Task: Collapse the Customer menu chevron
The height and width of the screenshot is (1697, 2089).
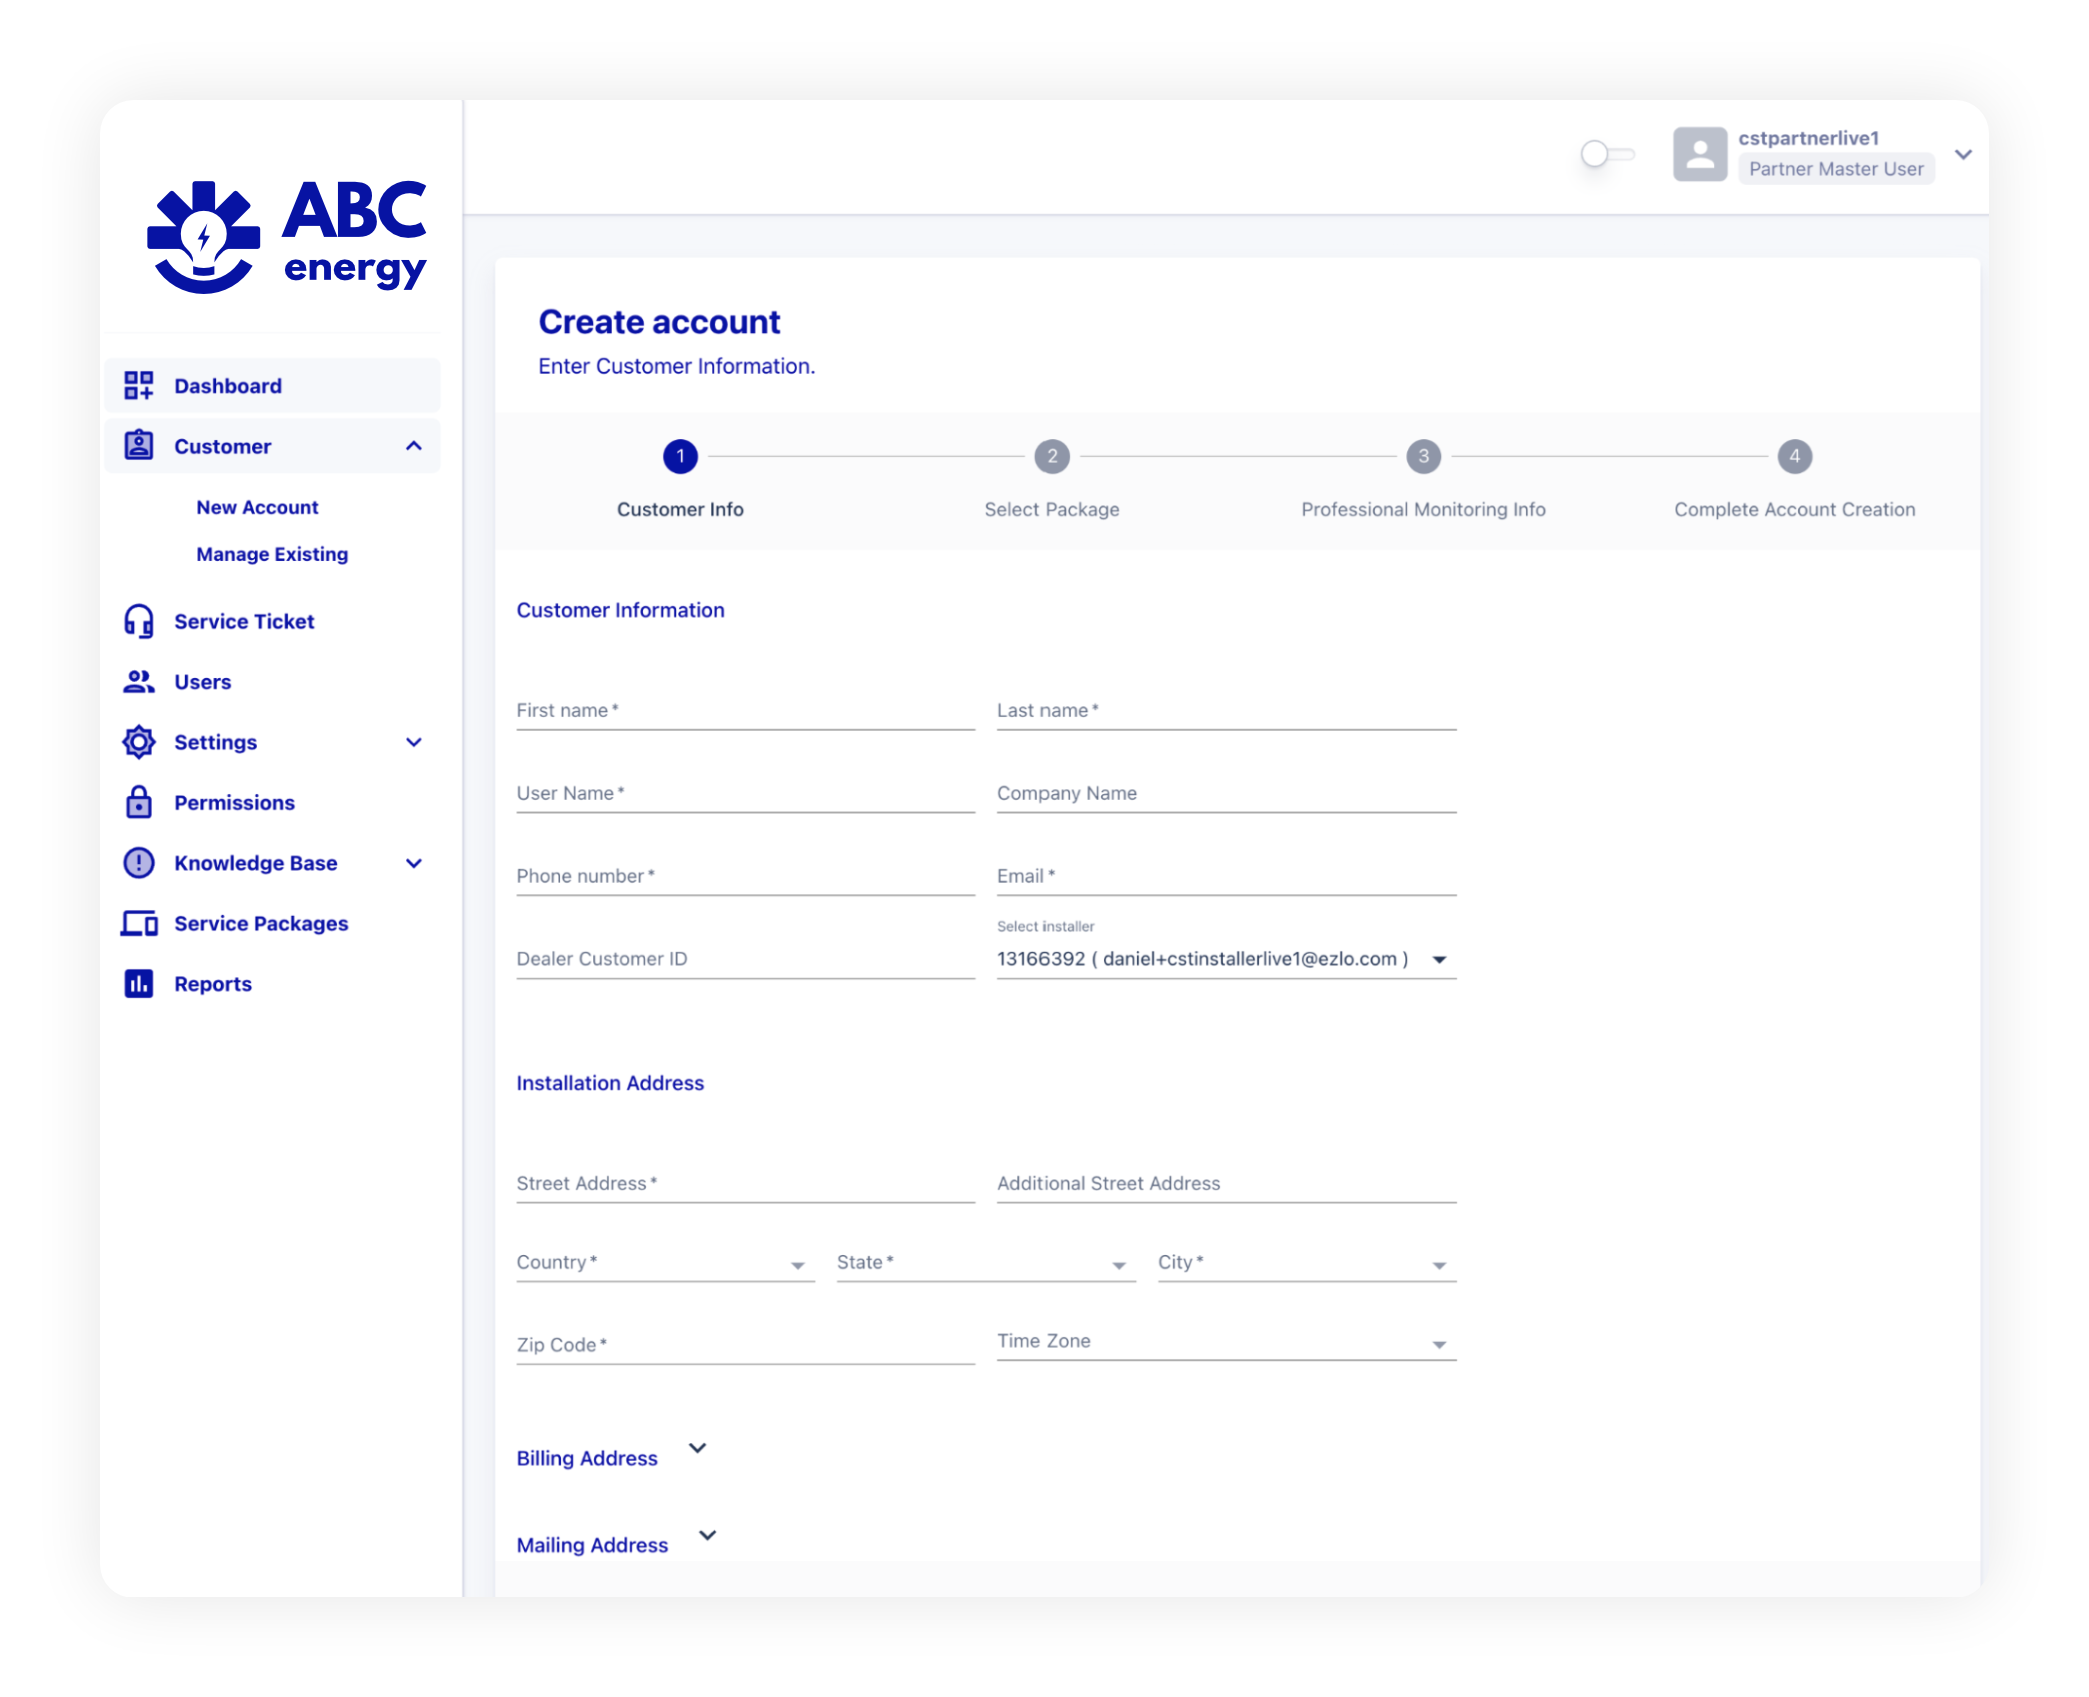Action: (x=414, y=446)
